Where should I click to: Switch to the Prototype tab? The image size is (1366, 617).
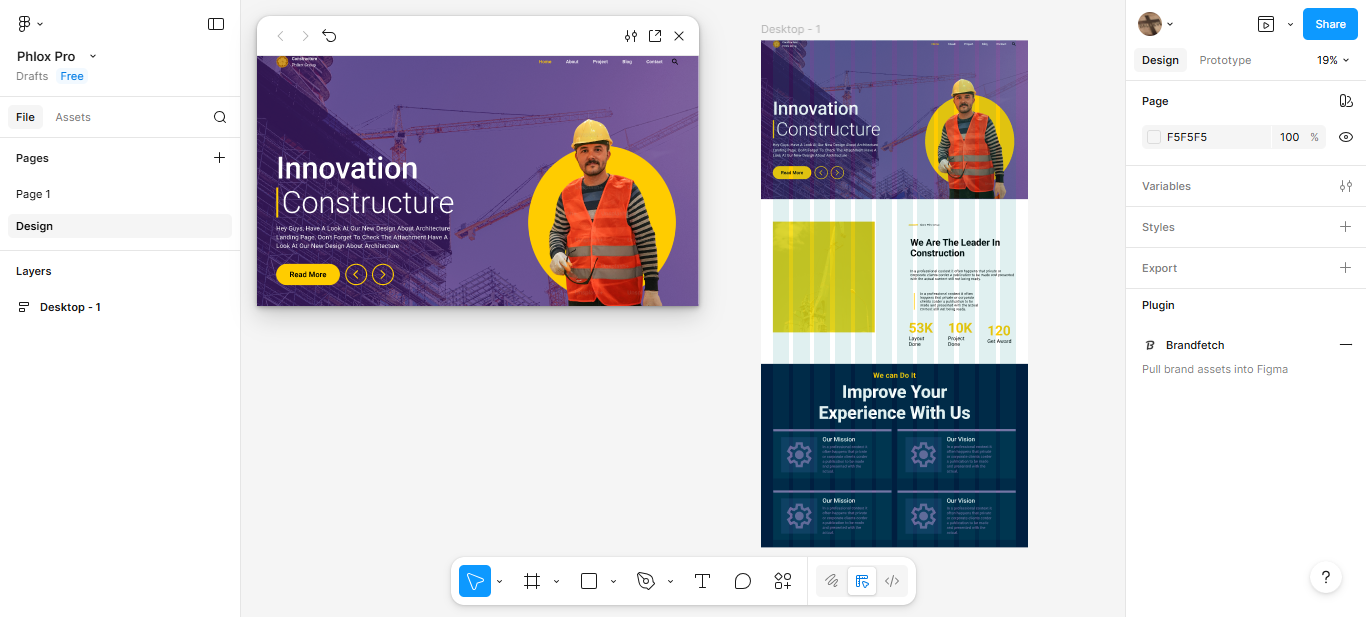[x=1225, y=60]
